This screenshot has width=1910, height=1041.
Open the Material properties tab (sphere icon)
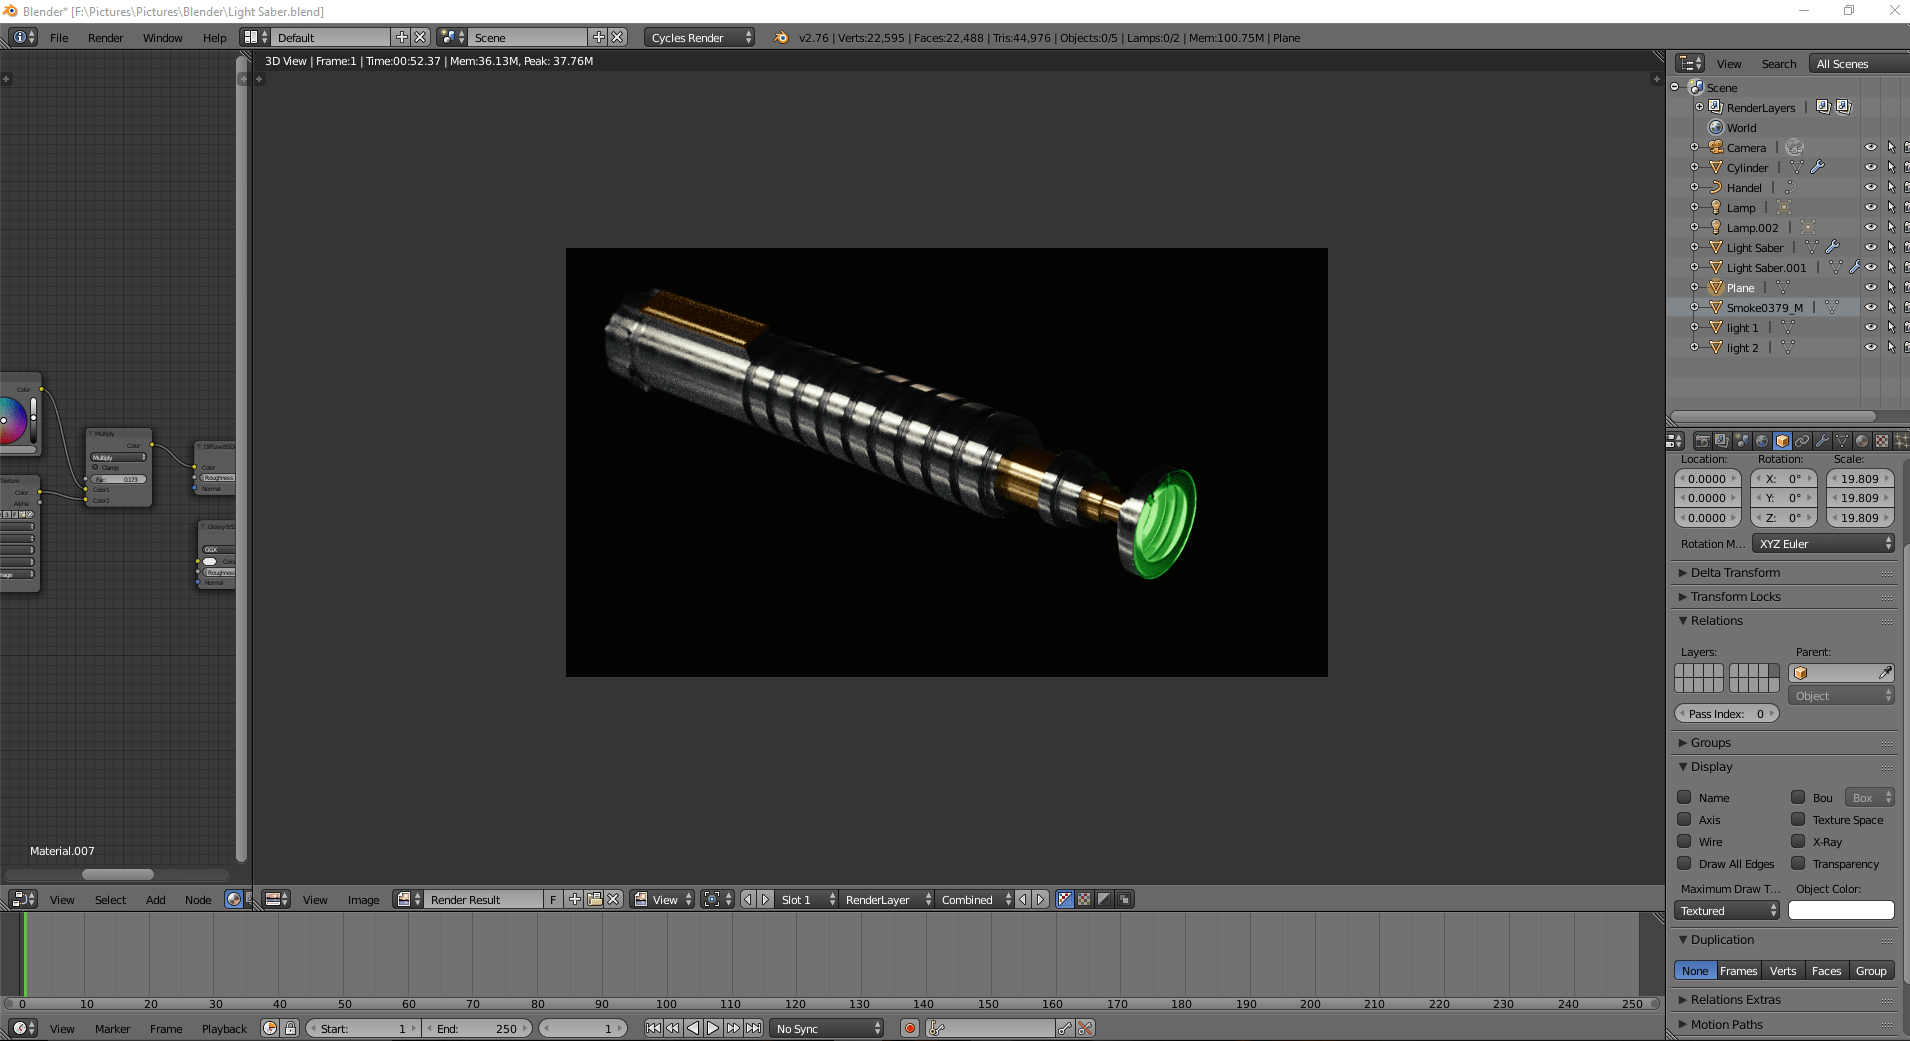[1861, 441]
